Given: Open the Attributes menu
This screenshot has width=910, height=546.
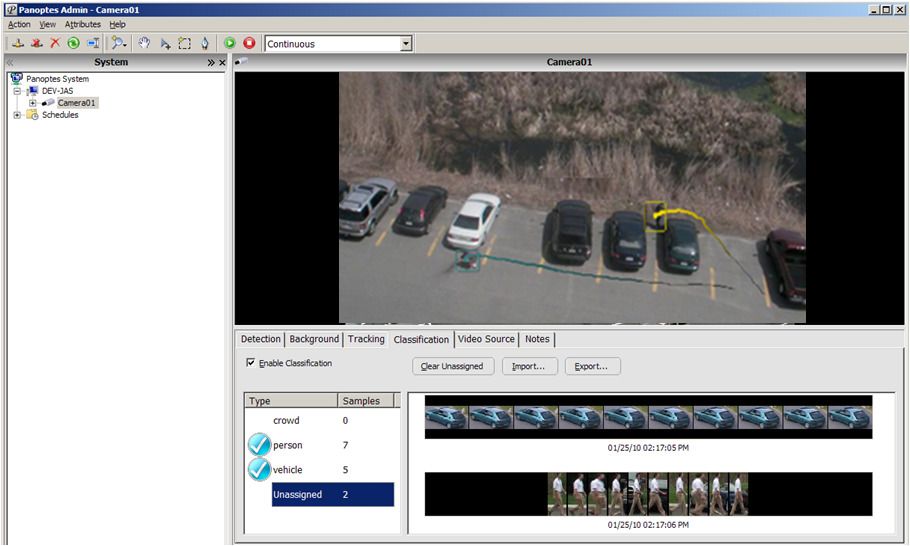Looking at the screenshot, I should pyautogui.click(x=83, y=24).
